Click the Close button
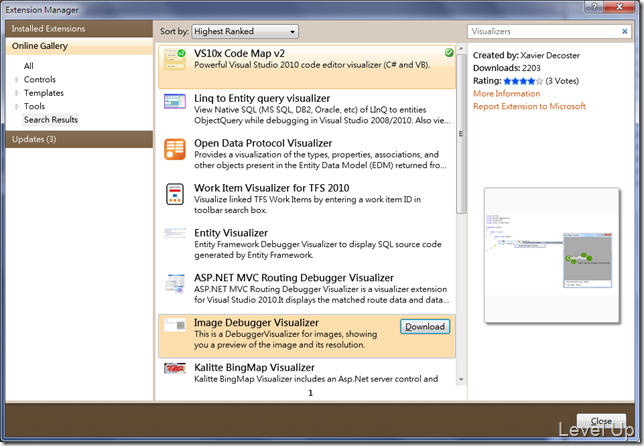644x446 pixels. point(601,421)
